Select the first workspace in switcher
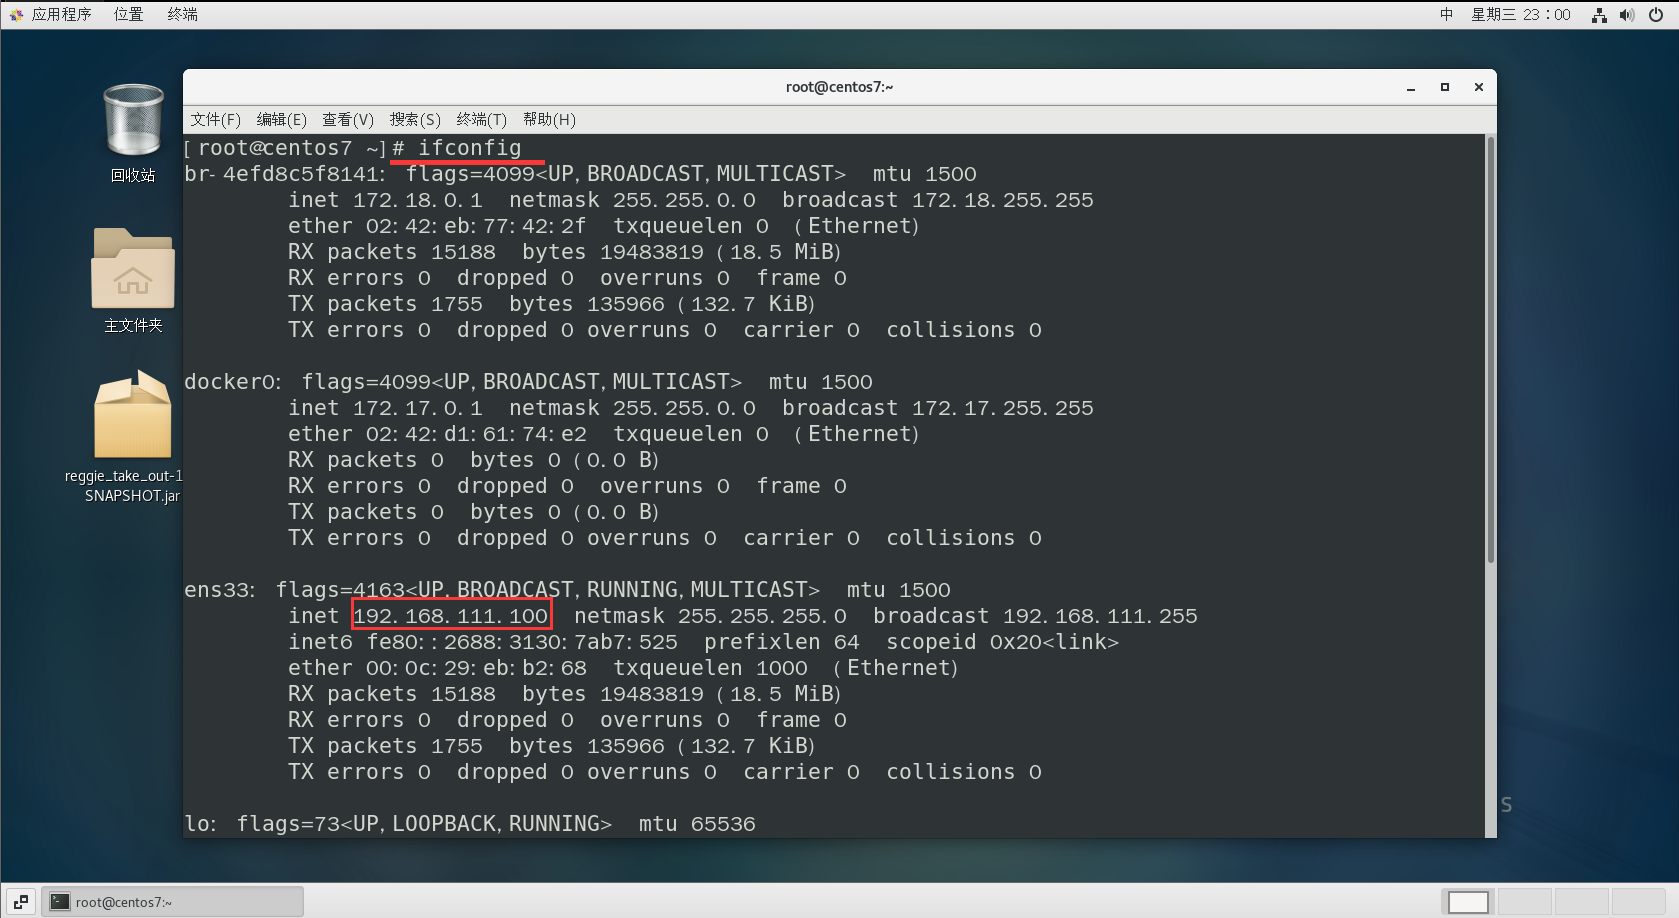The image size is (1679, 918). [1468, 902]
